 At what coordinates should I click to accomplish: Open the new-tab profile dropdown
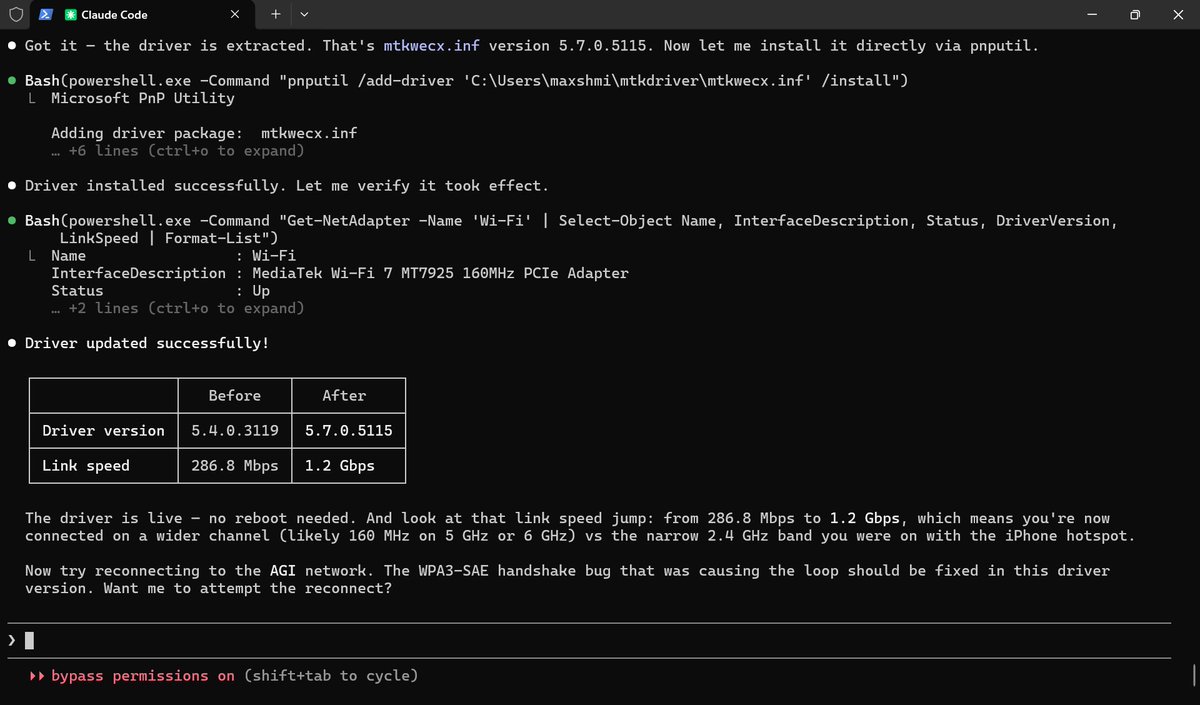coord(304,15)
